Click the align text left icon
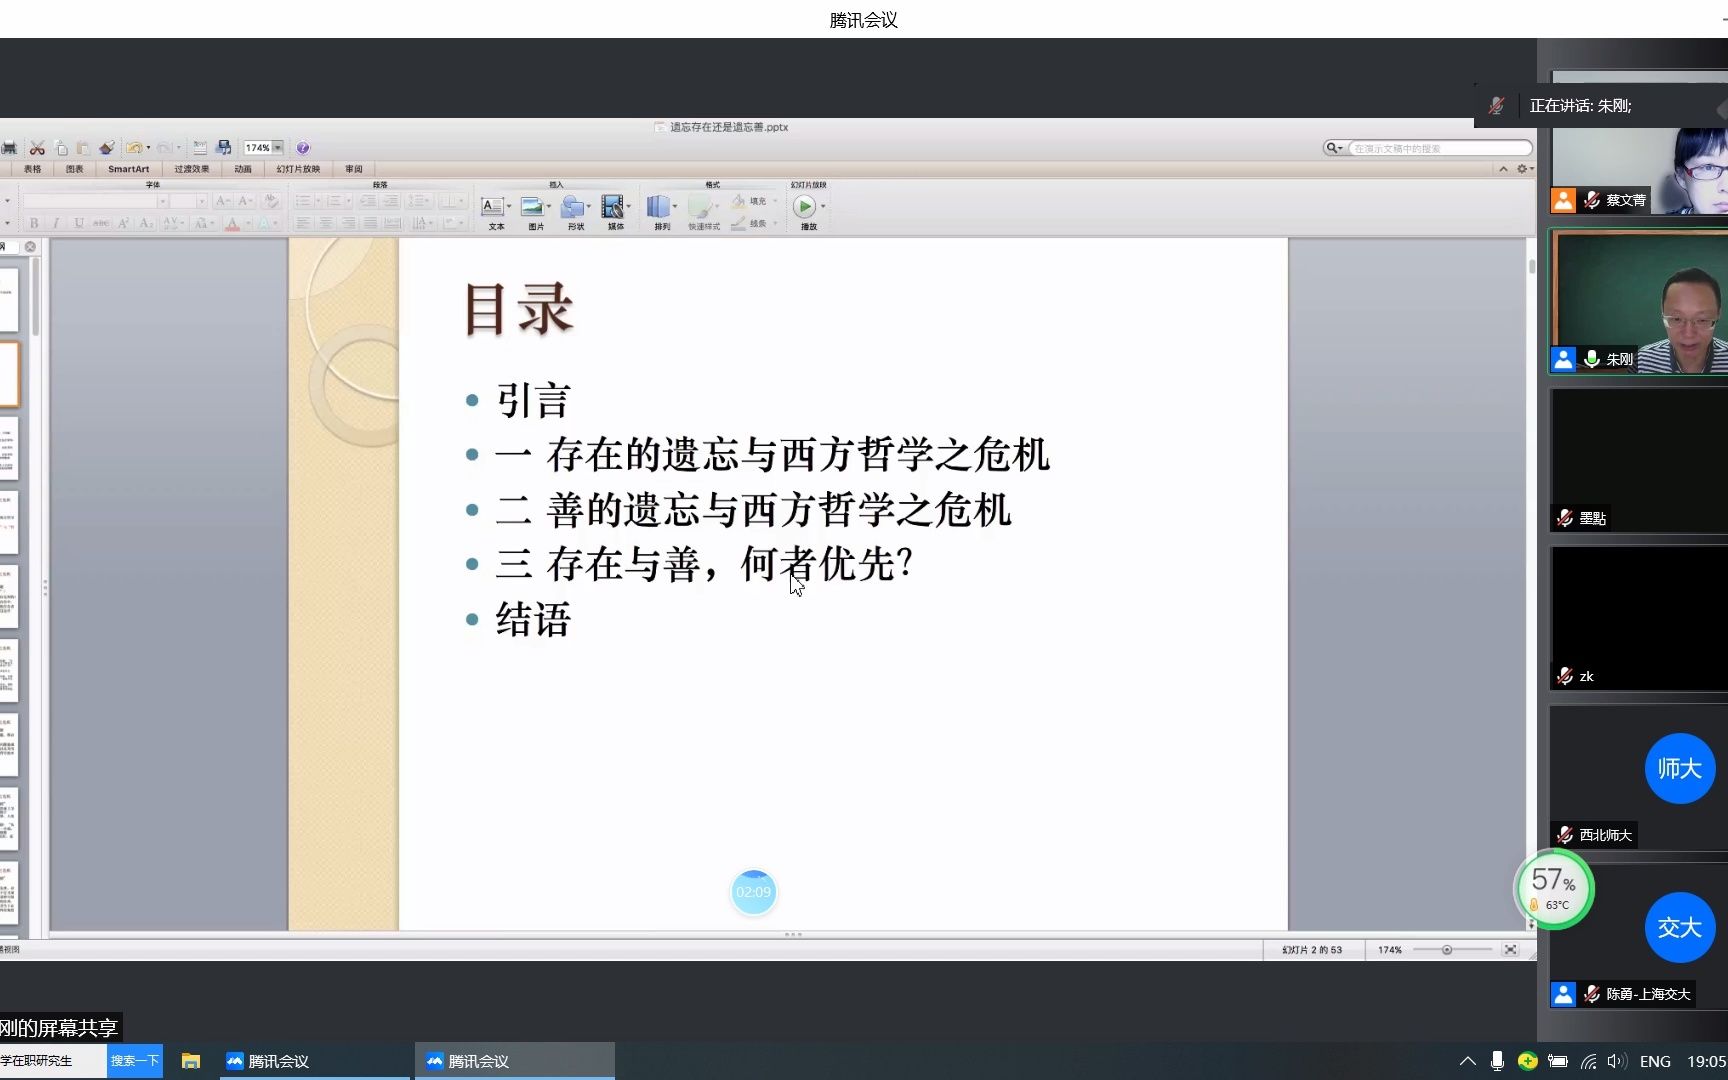 point(302,223)
